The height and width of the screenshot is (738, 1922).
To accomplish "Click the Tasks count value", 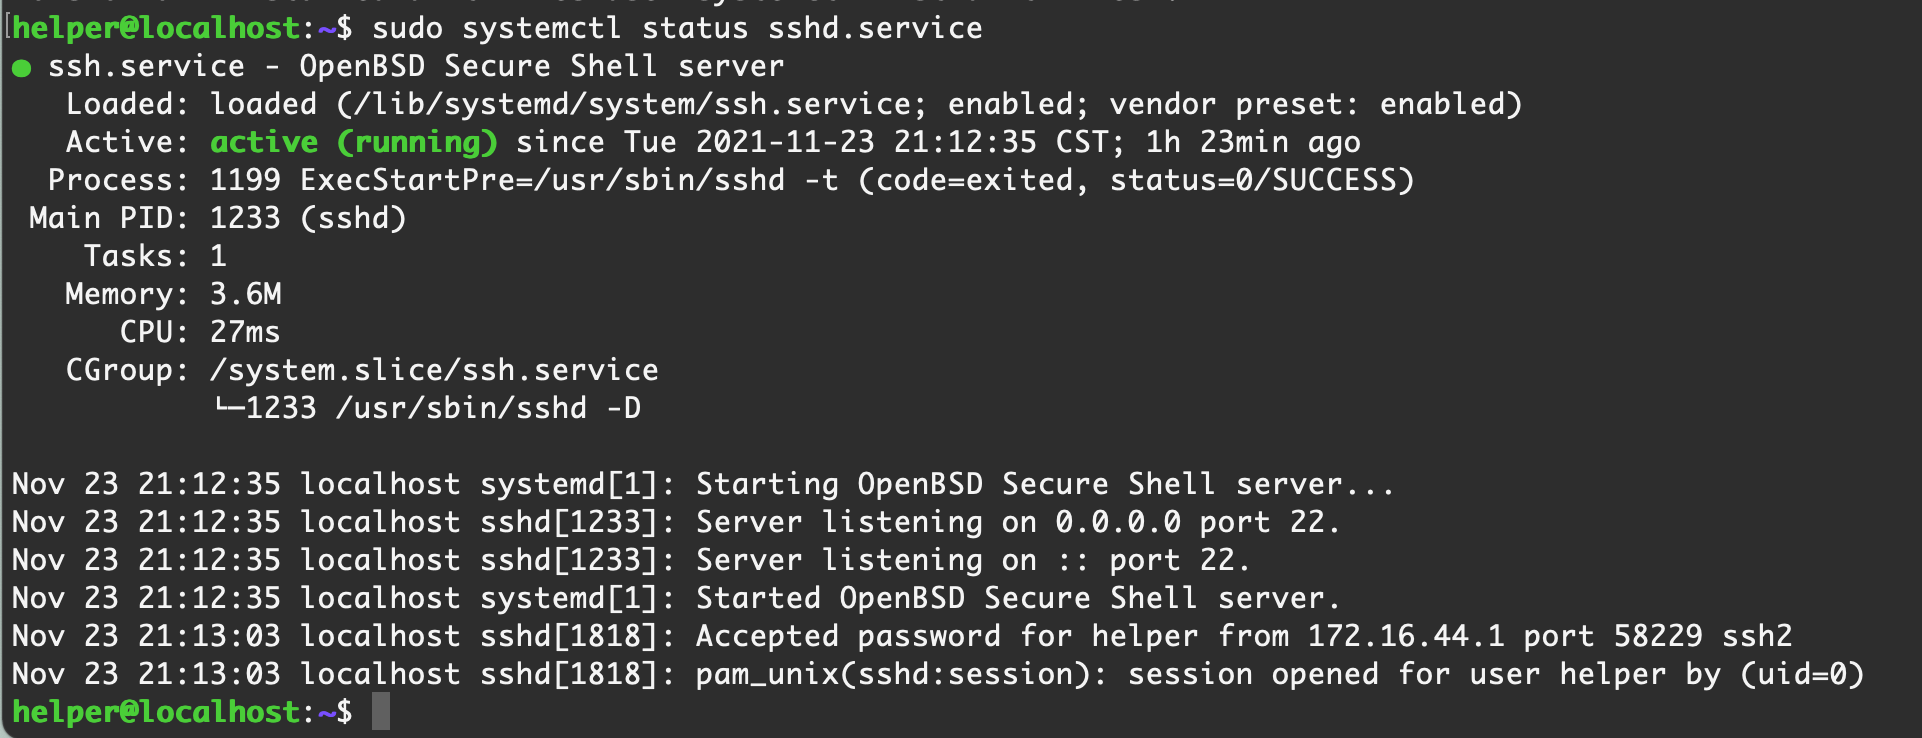I will [218, 257].
